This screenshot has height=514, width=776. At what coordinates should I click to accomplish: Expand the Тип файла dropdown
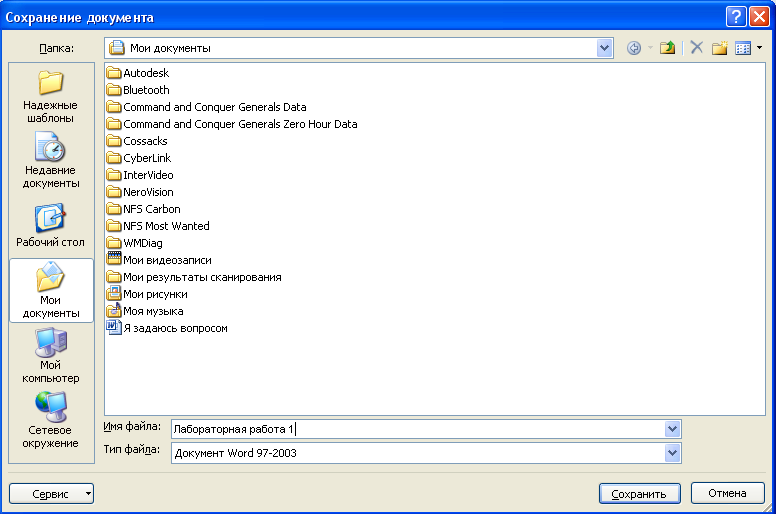coord(672,453)
